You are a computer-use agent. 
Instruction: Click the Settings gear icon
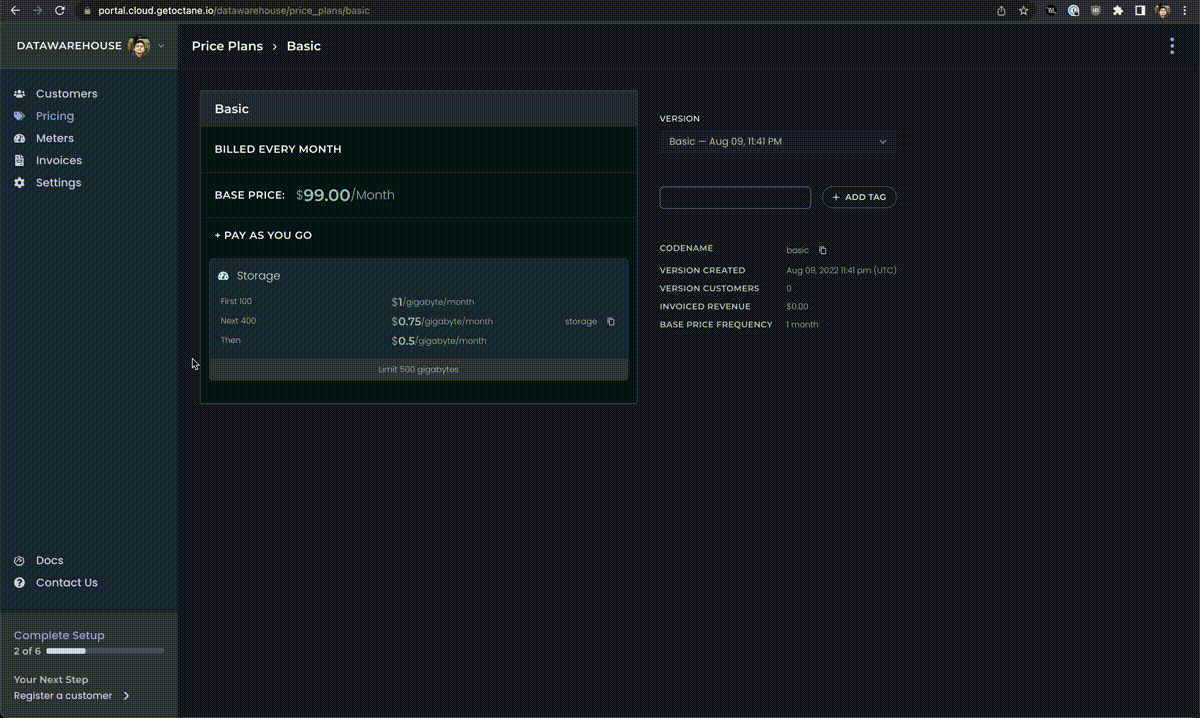(19, 183)
